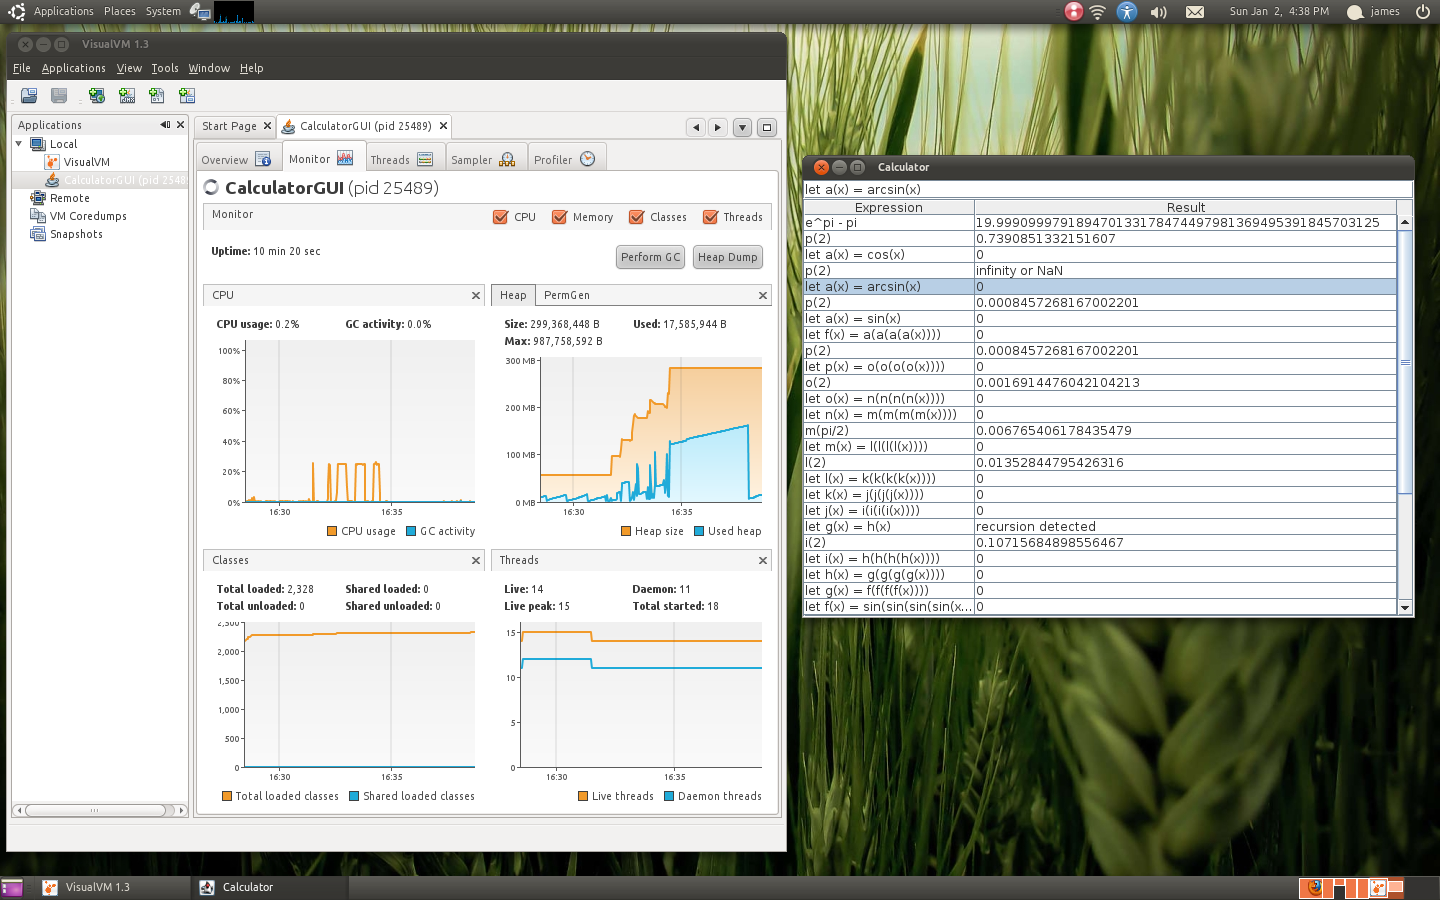Open the Tools menu
This screenshot has width=1440, height=900.
[165, 68]
